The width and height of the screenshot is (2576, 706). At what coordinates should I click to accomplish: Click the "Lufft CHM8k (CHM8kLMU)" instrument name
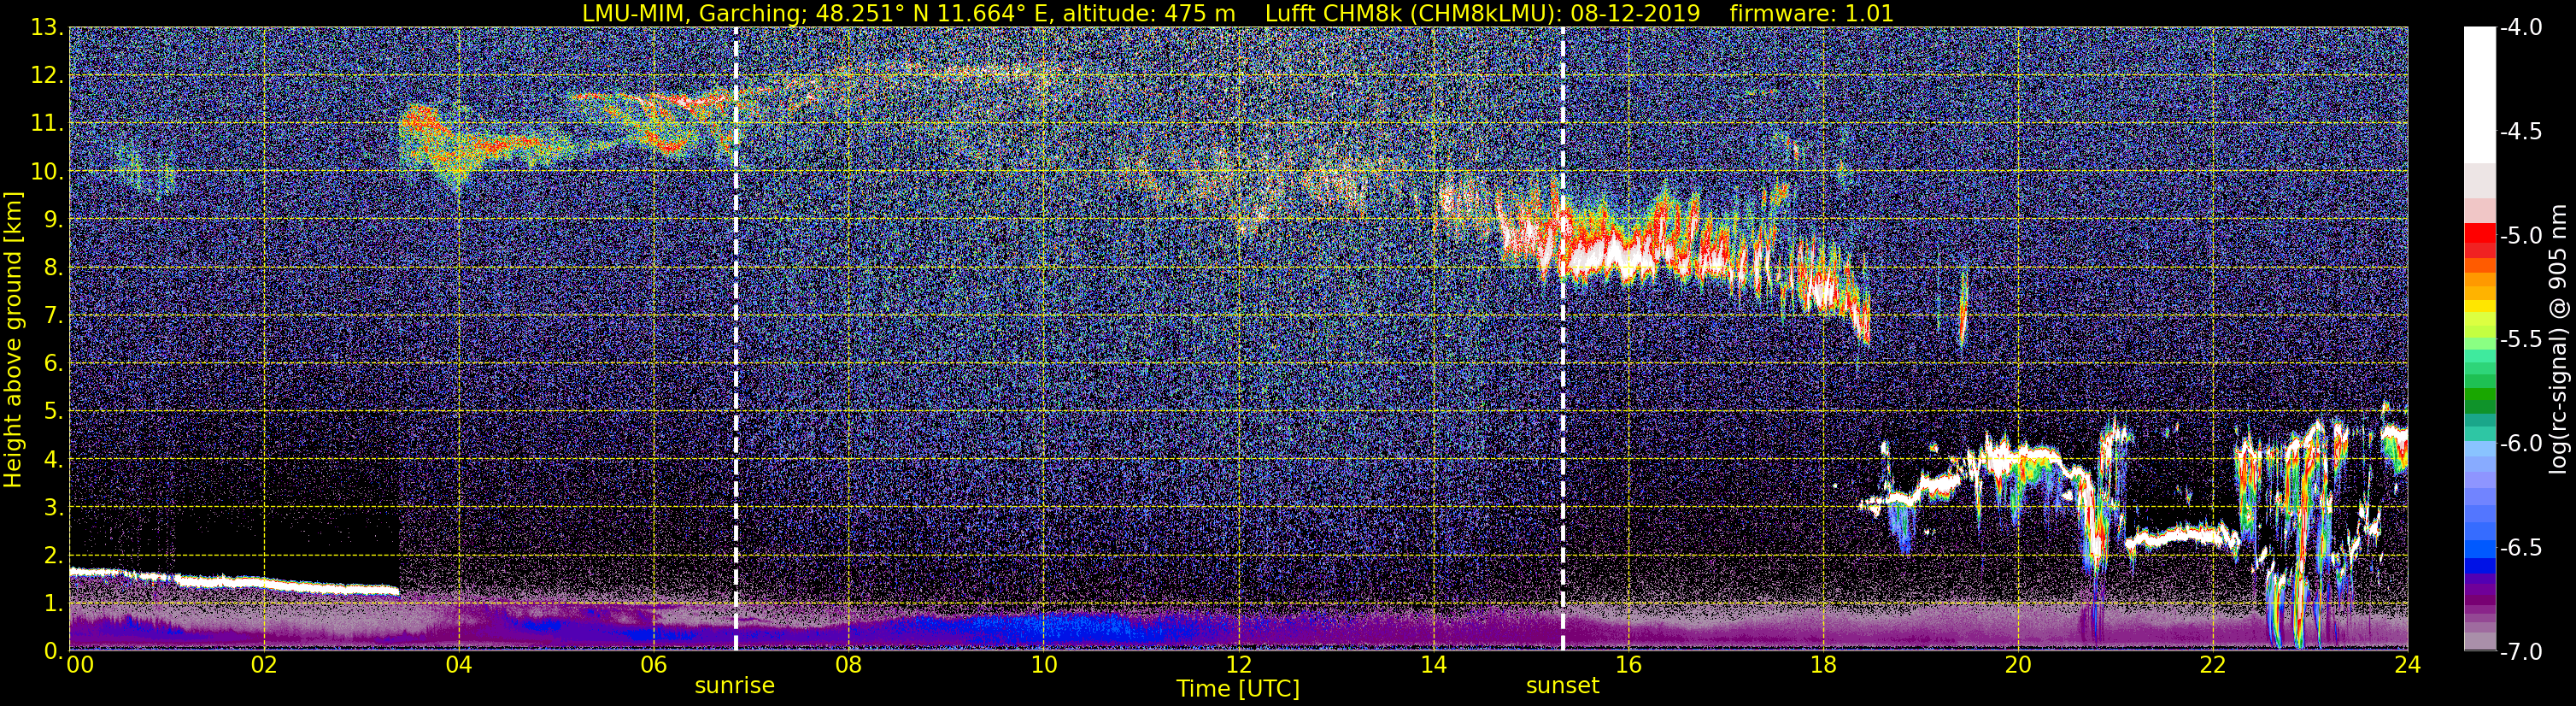coord(1410,13)
